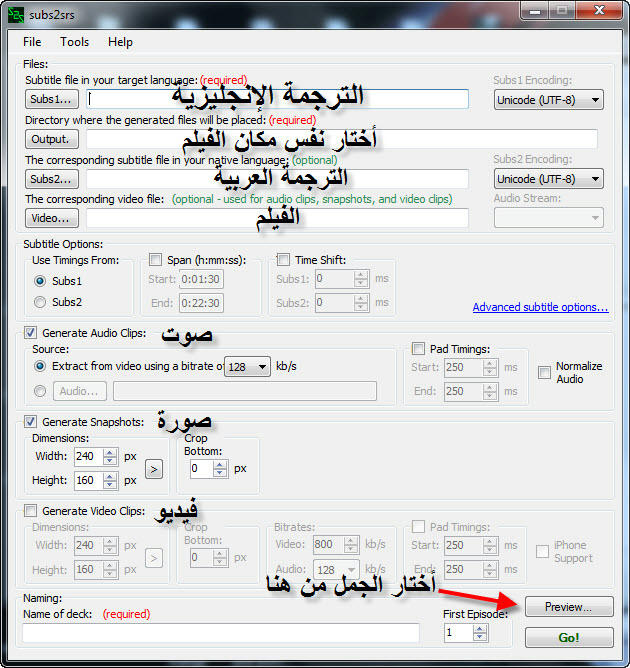Decrease snapshot Height with down arrow

[x=110, y=485]
